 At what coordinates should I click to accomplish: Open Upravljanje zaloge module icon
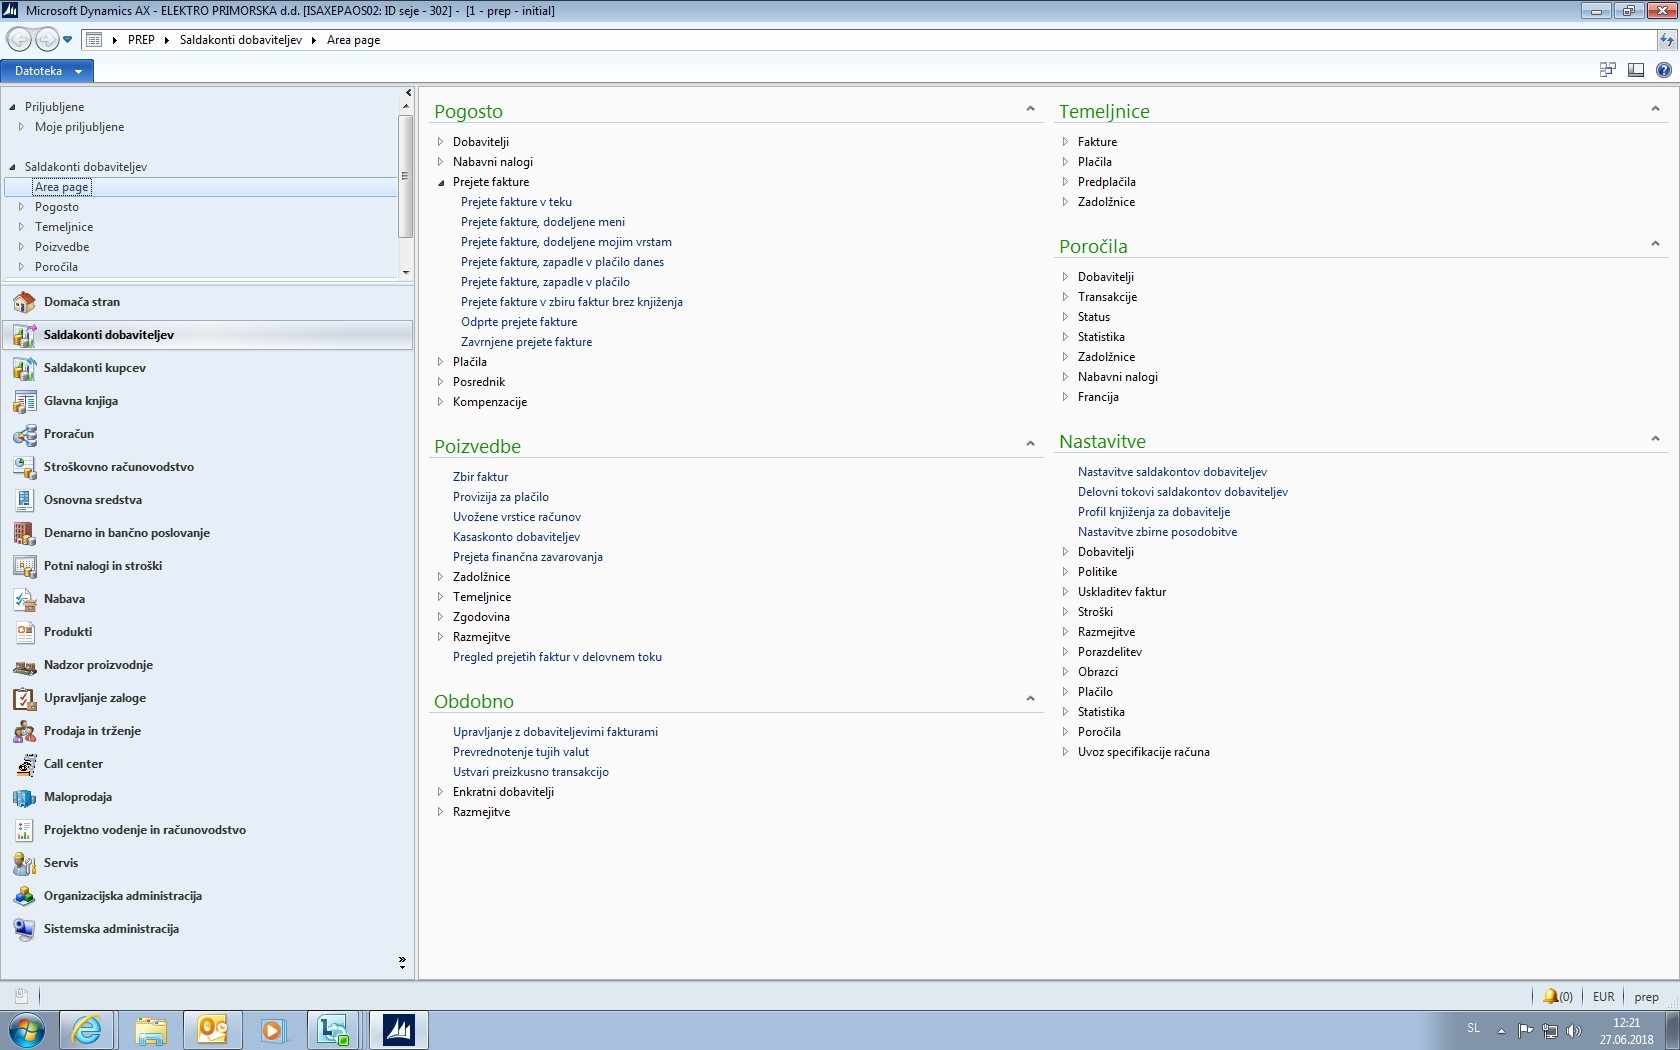click(x=24, y=698)
